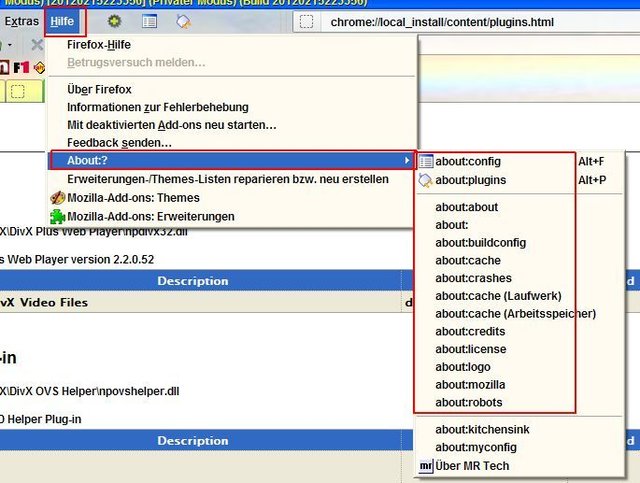Click 'Helper Plug-in' description text

pos(44,419)
